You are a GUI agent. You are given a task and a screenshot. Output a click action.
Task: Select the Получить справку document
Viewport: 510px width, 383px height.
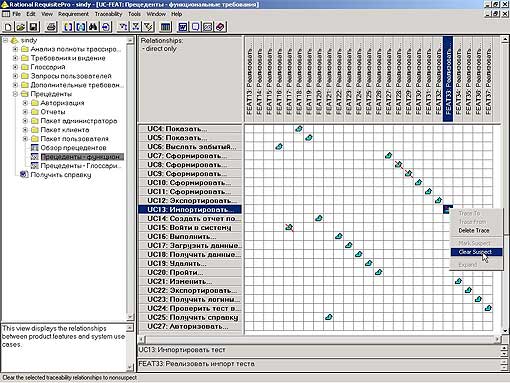(61, 175)
